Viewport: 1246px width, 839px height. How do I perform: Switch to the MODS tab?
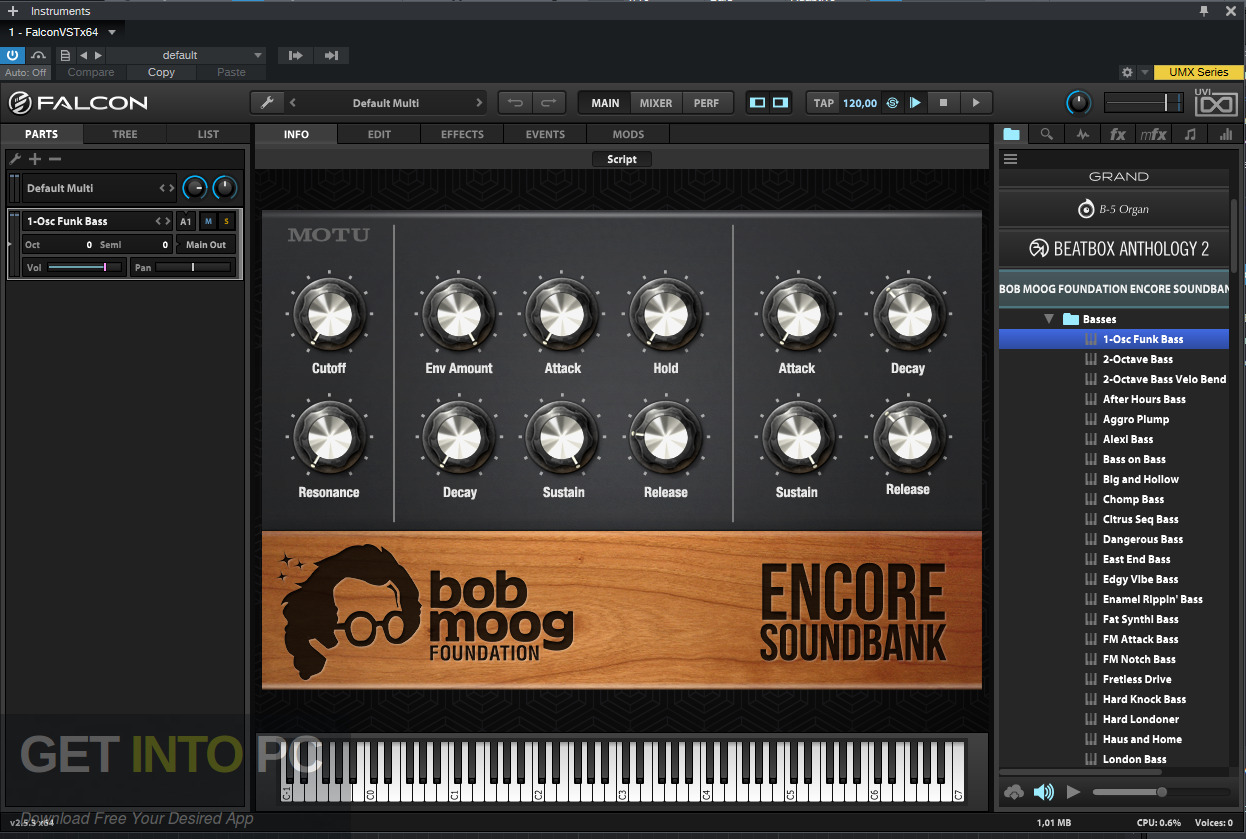click(x=628, y=134)
